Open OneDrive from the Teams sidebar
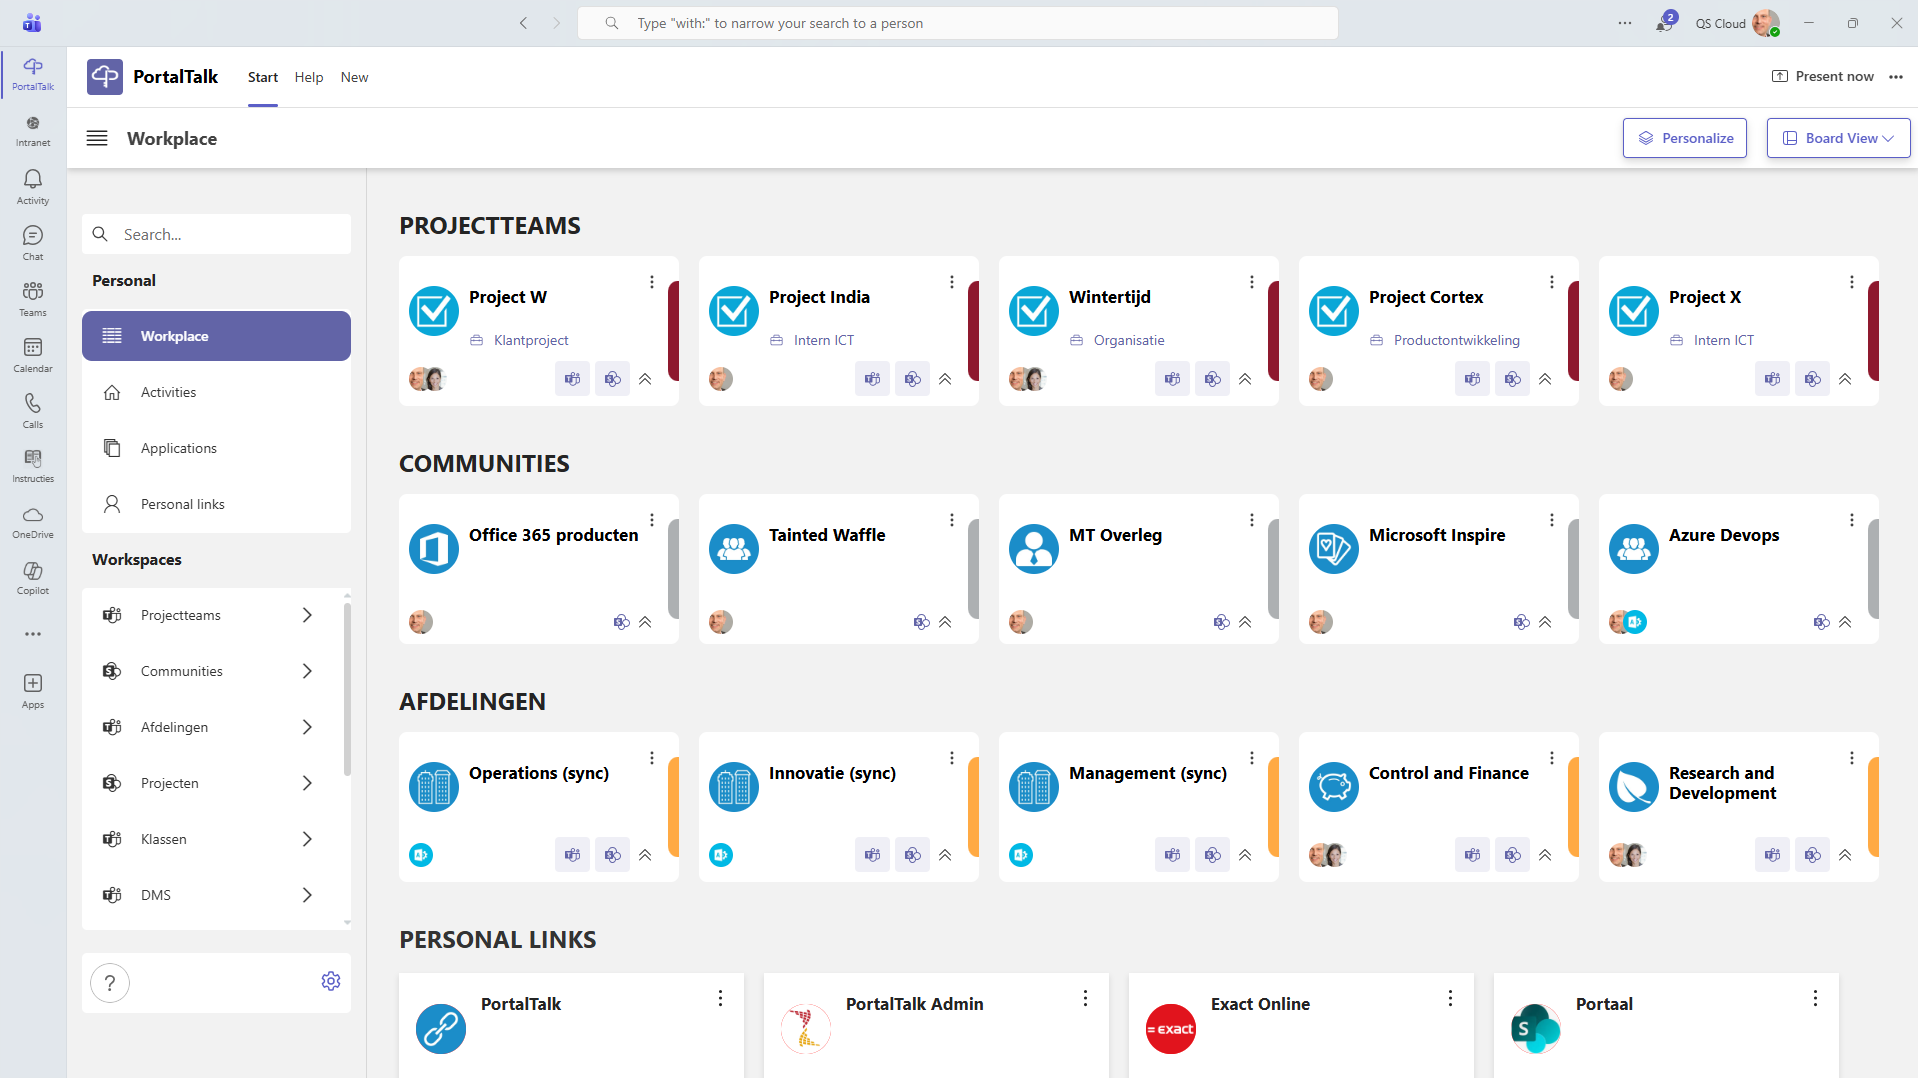Image resolution: width=1918 pixels, height=1078 pixels. (33, 521)
